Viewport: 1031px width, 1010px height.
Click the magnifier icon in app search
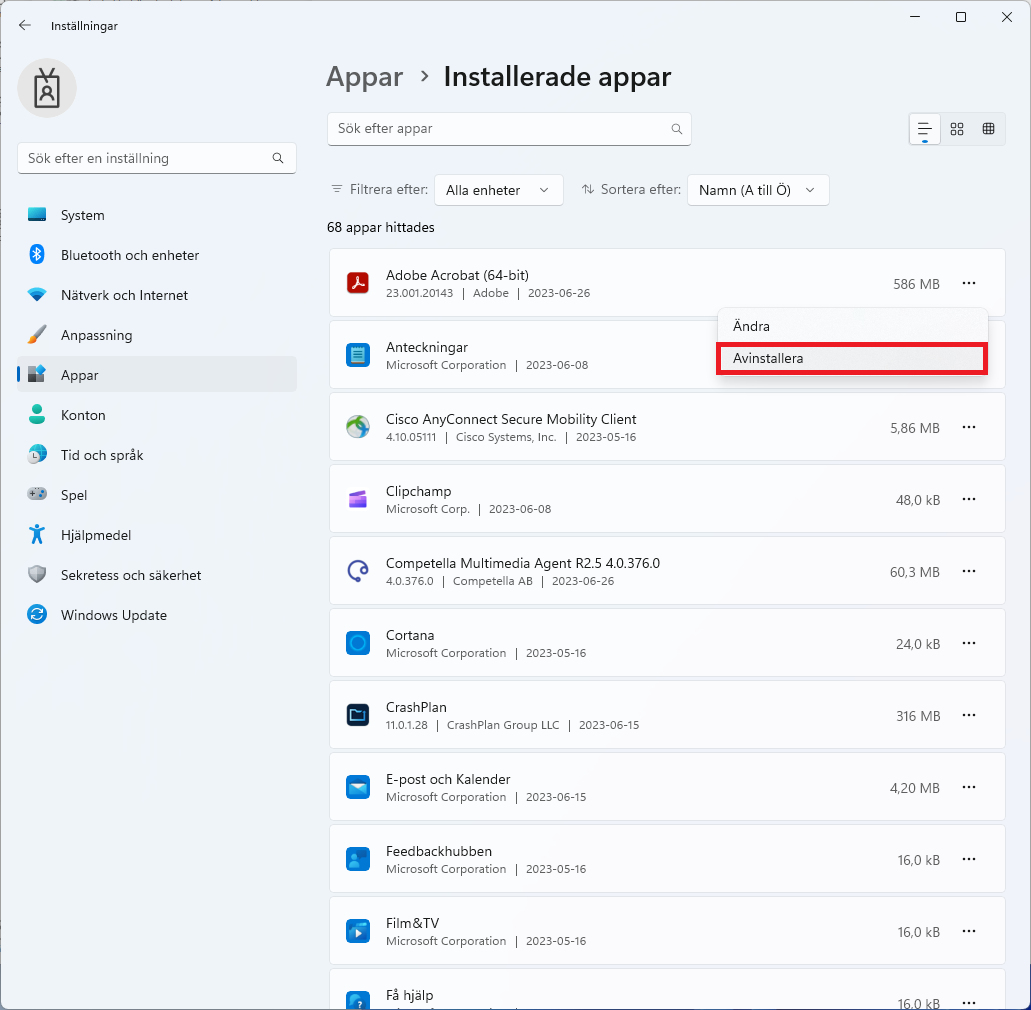[677, 129]
